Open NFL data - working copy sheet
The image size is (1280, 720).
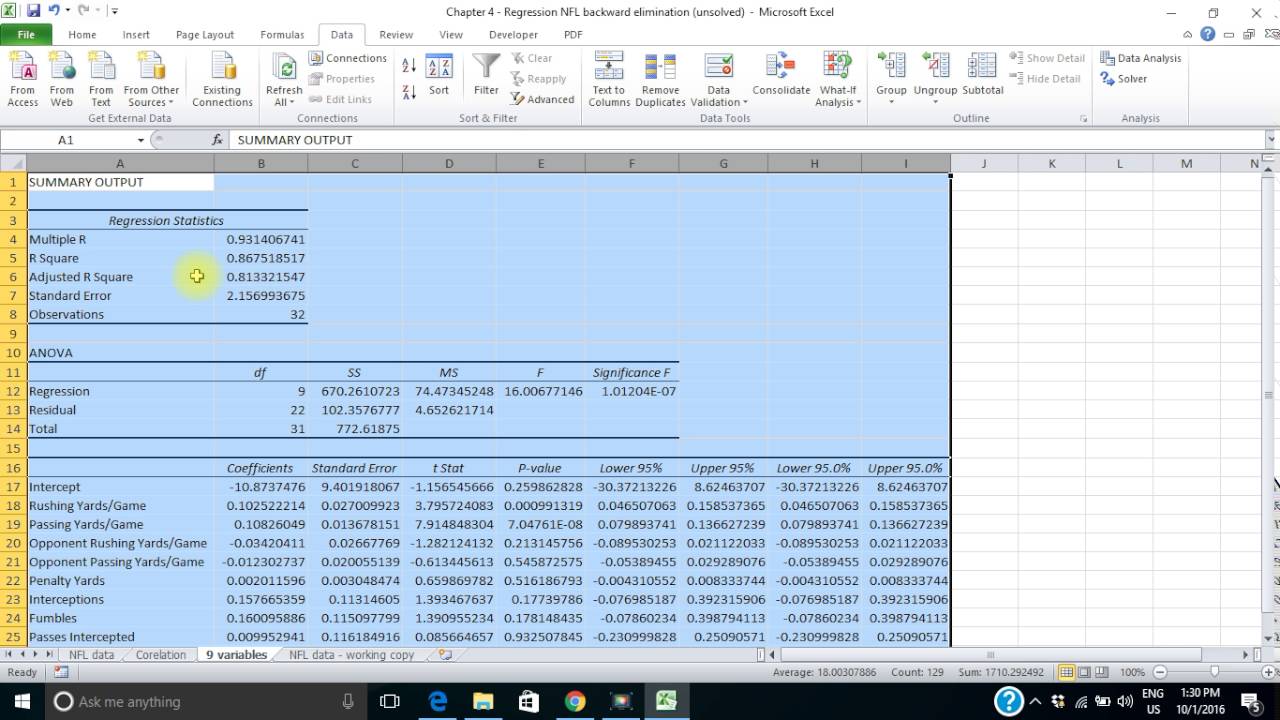tap(351, 655)
